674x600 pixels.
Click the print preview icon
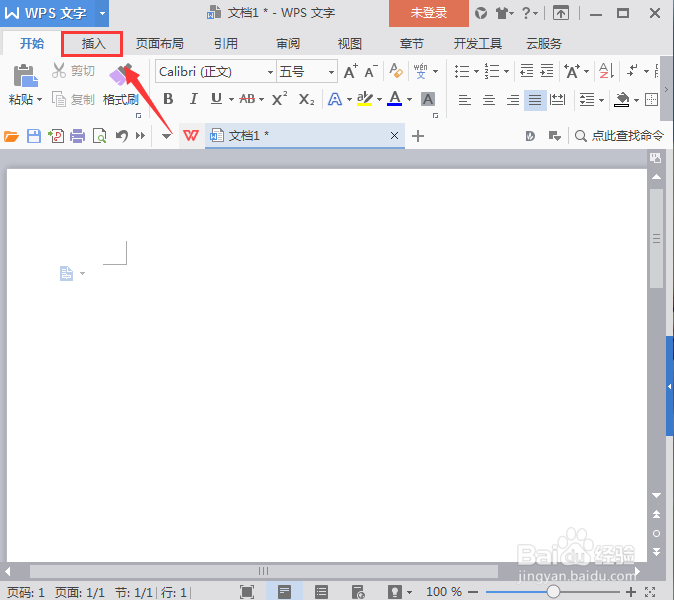click(100, 136)
